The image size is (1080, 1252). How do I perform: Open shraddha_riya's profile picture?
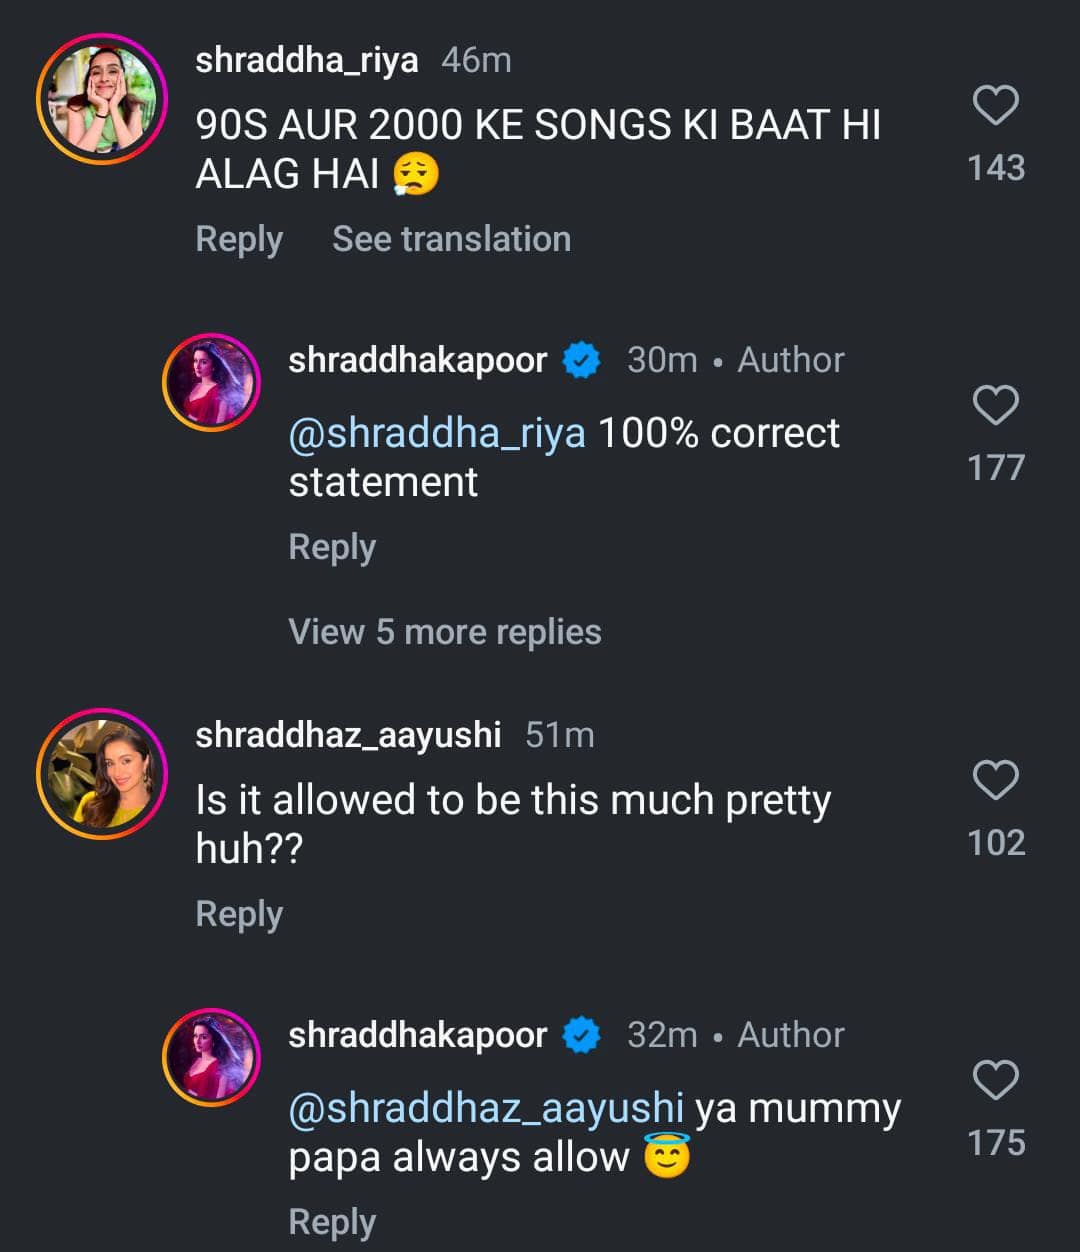(102, 99)
